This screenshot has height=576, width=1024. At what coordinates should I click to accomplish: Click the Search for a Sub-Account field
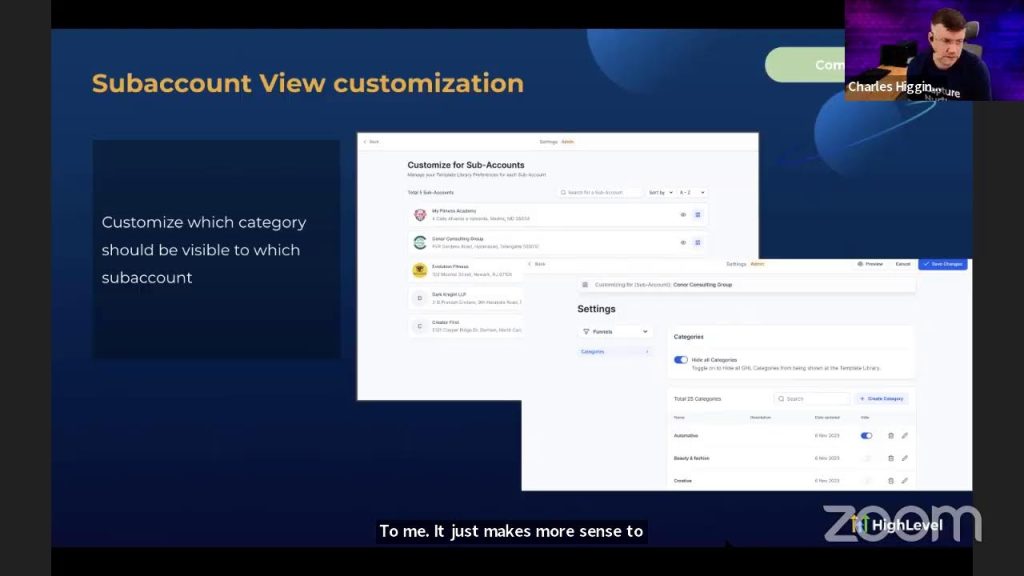tap(600, 193)
